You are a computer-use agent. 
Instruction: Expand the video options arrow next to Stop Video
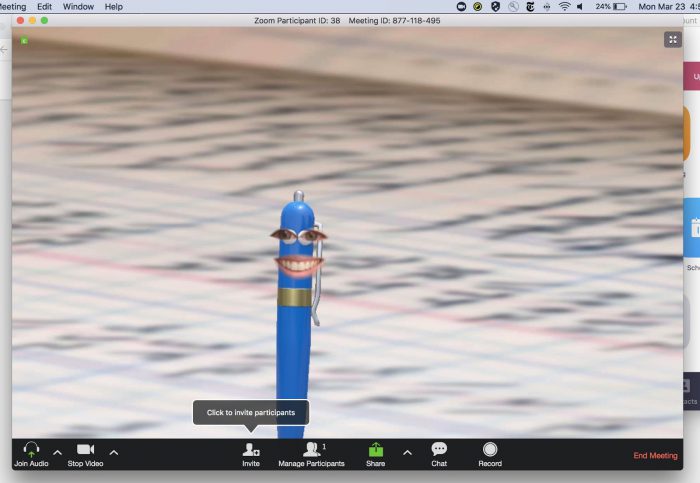click(x=113, y=453)
